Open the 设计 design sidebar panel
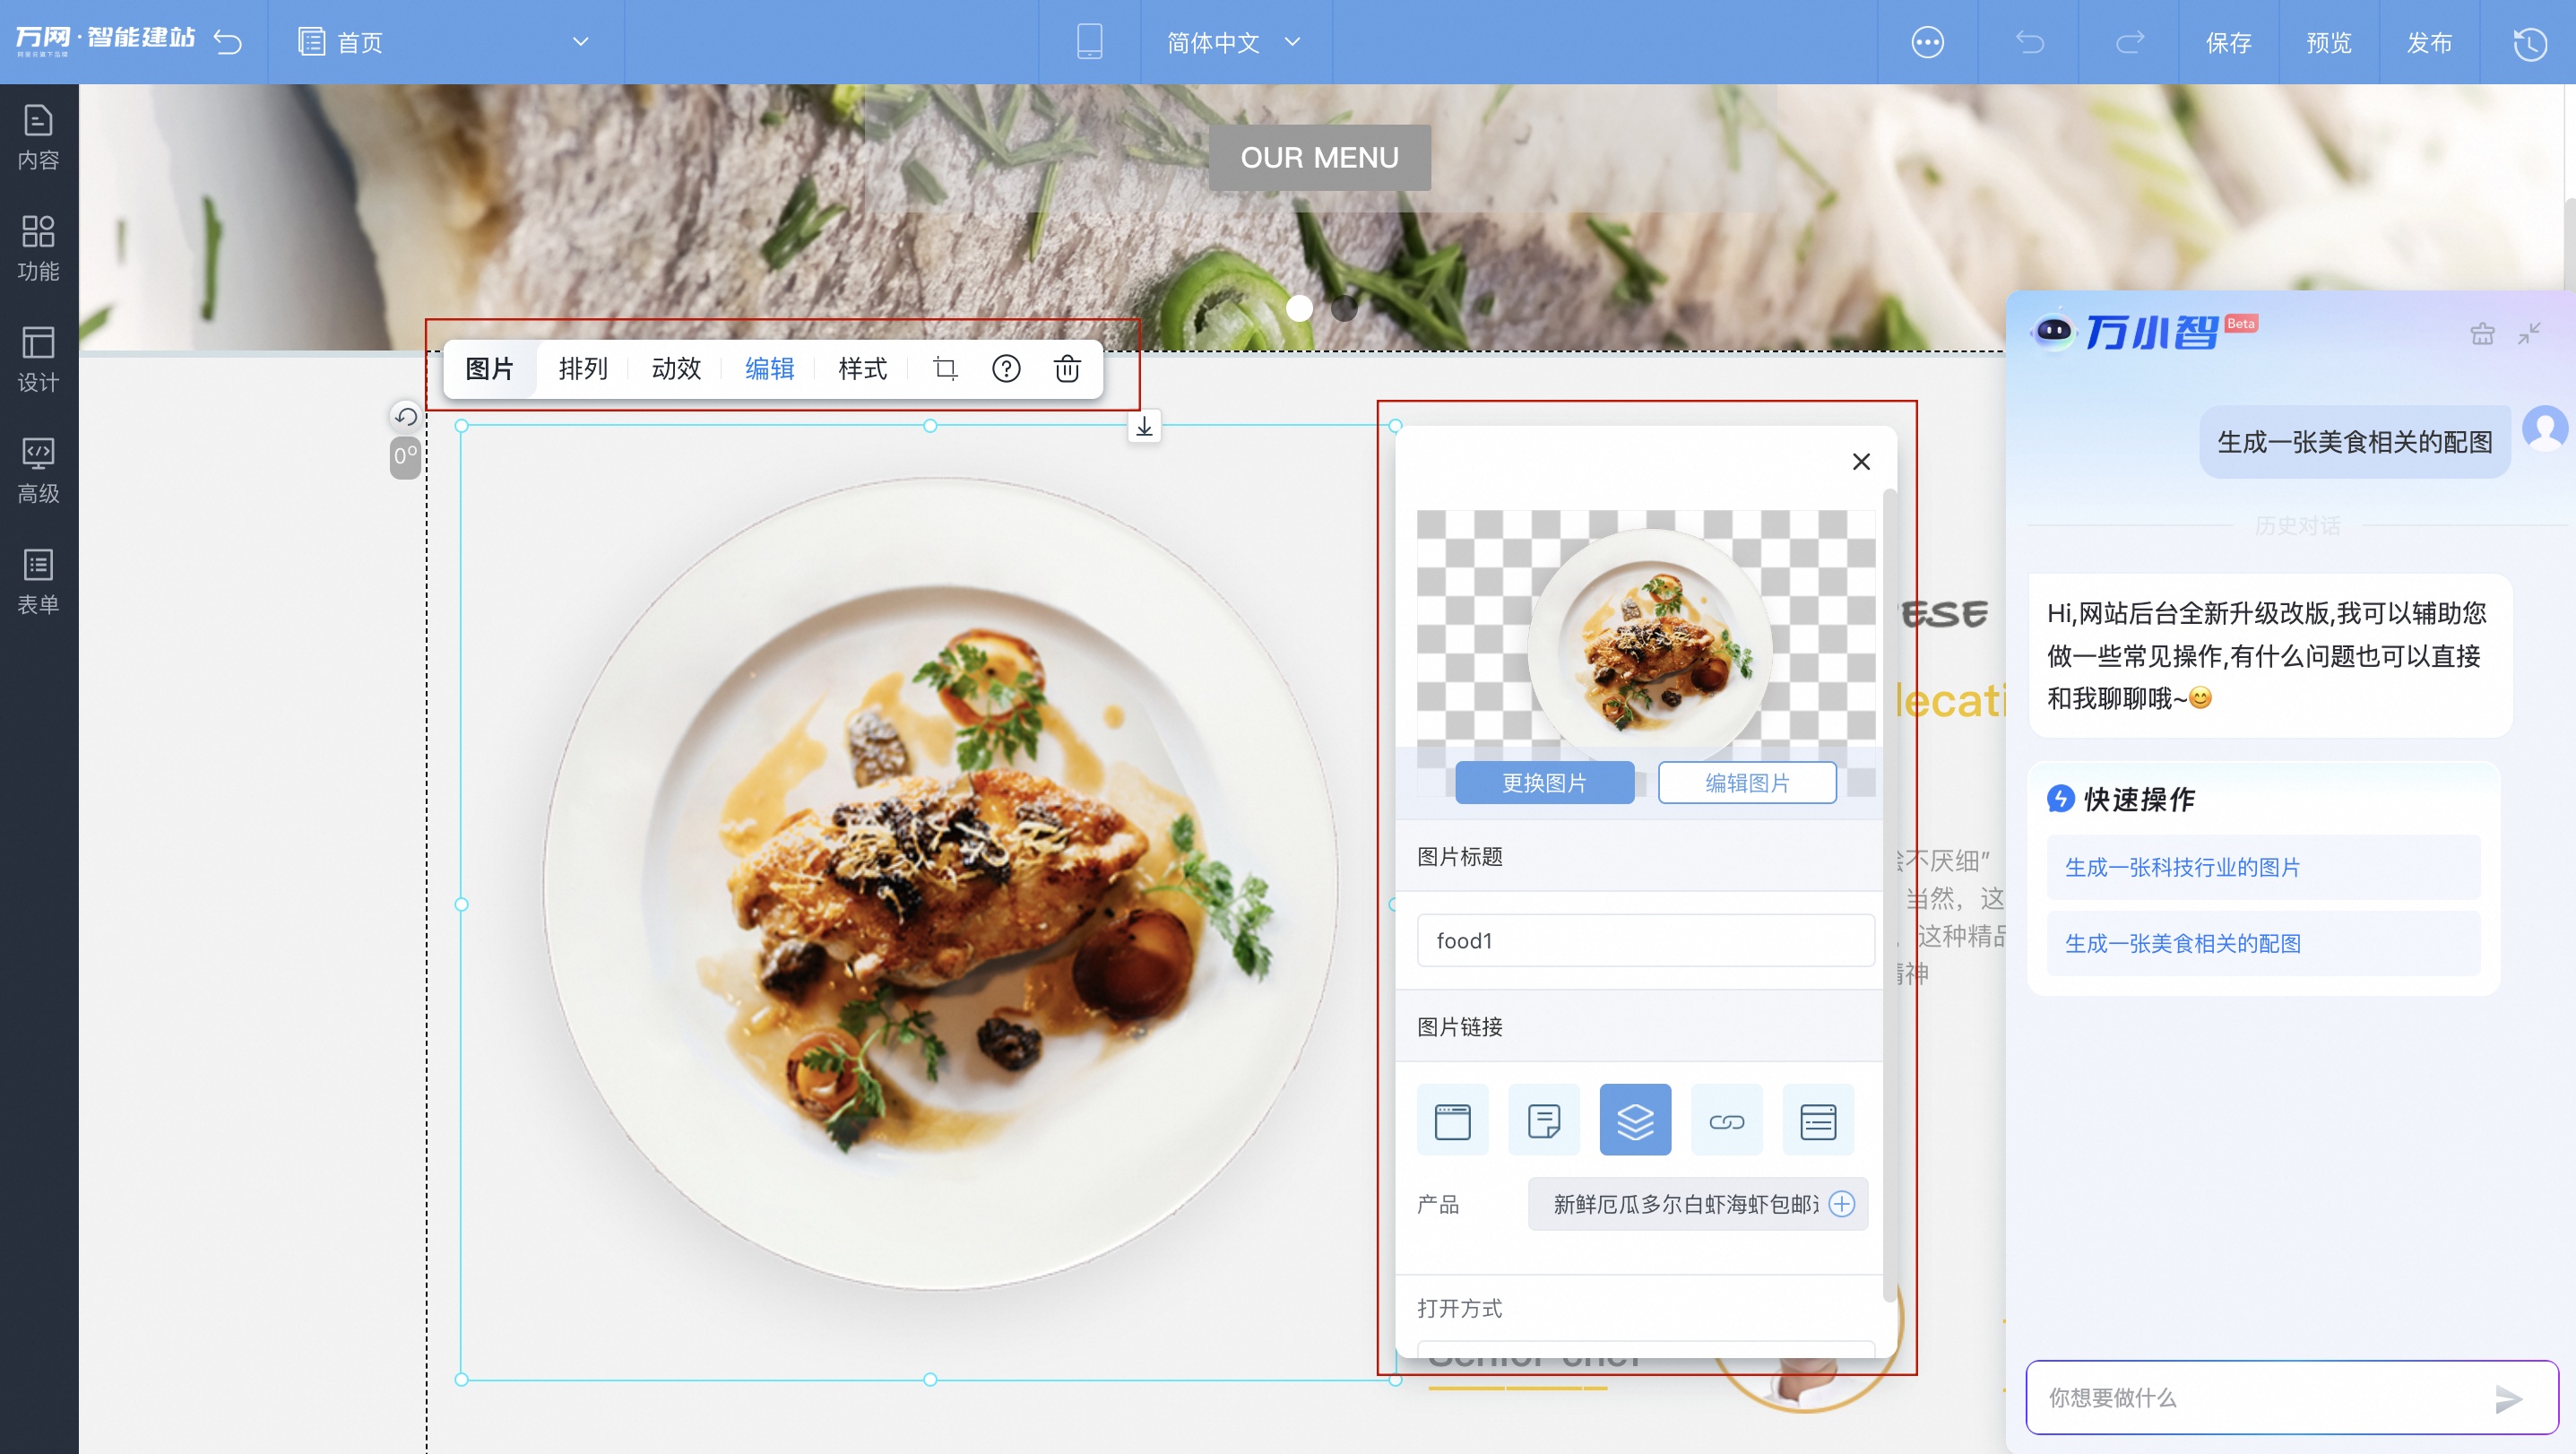The height and width of the screenshot is (1454, 2576). (38, 360)
